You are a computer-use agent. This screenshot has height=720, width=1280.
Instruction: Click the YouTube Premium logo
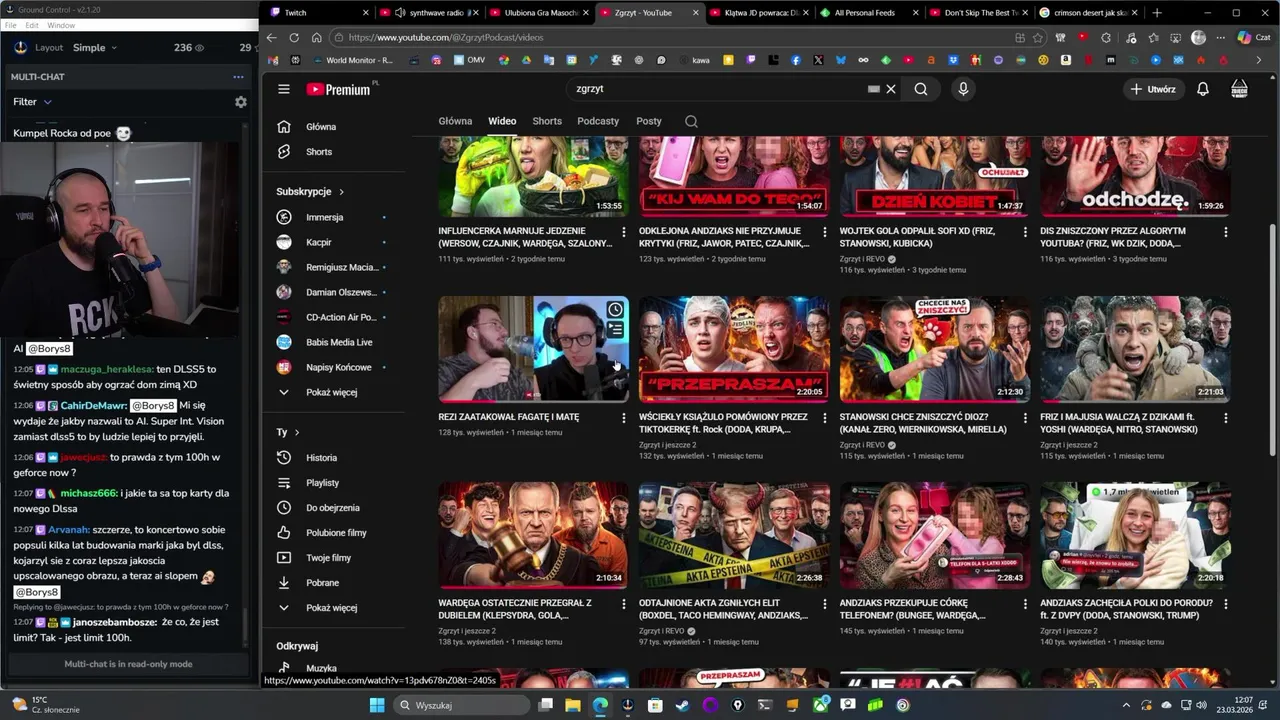tap(339, 89)
